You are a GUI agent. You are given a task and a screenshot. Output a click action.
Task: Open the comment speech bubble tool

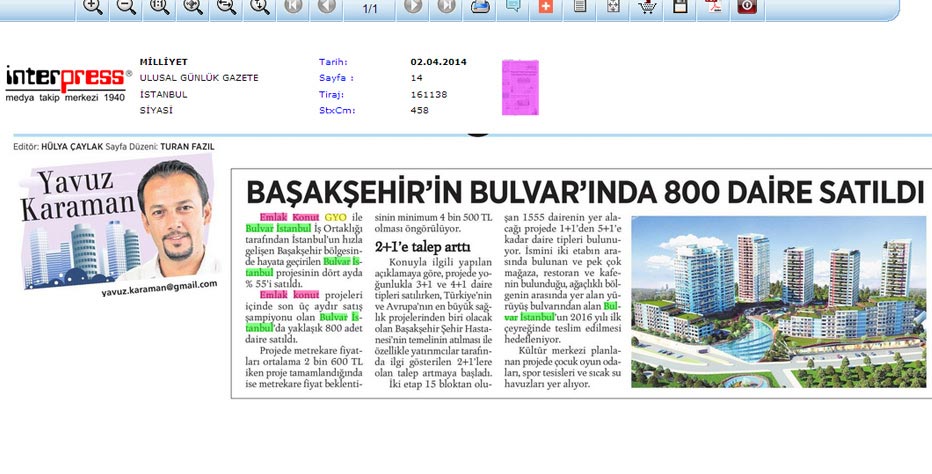pos(513,6)
